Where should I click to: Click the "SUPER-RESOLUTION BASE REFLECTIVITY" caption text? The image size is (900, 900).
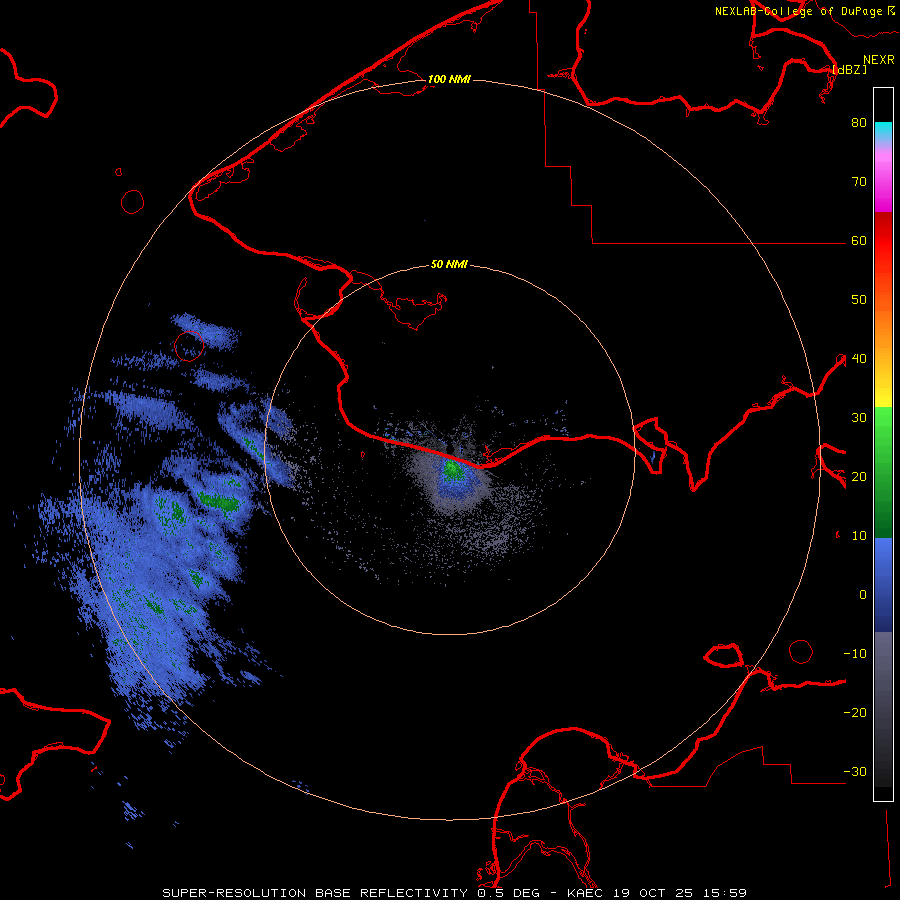pos(315,893)
